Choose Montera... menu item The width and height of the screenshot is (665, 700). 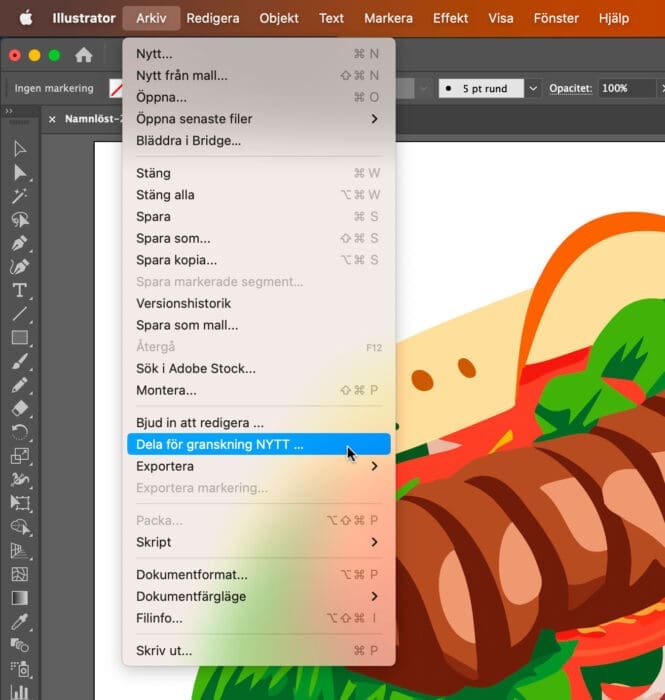(x=259, y=390)
